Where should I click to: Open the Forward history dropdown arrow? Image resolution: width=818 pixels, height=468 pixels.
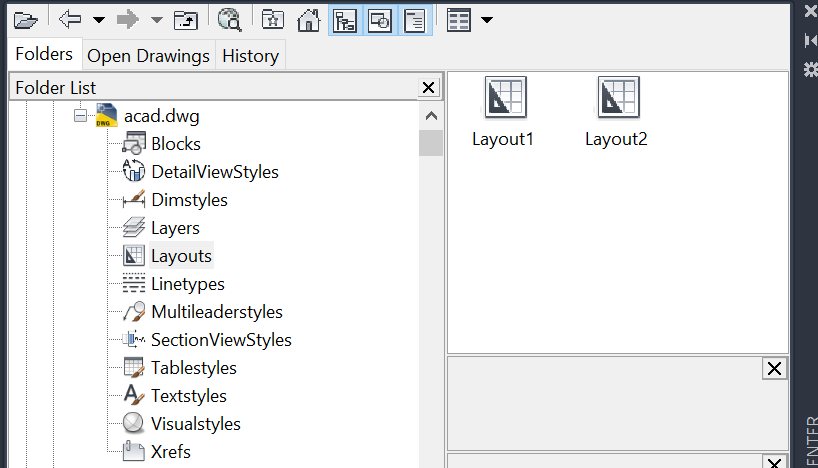[157, 20]
